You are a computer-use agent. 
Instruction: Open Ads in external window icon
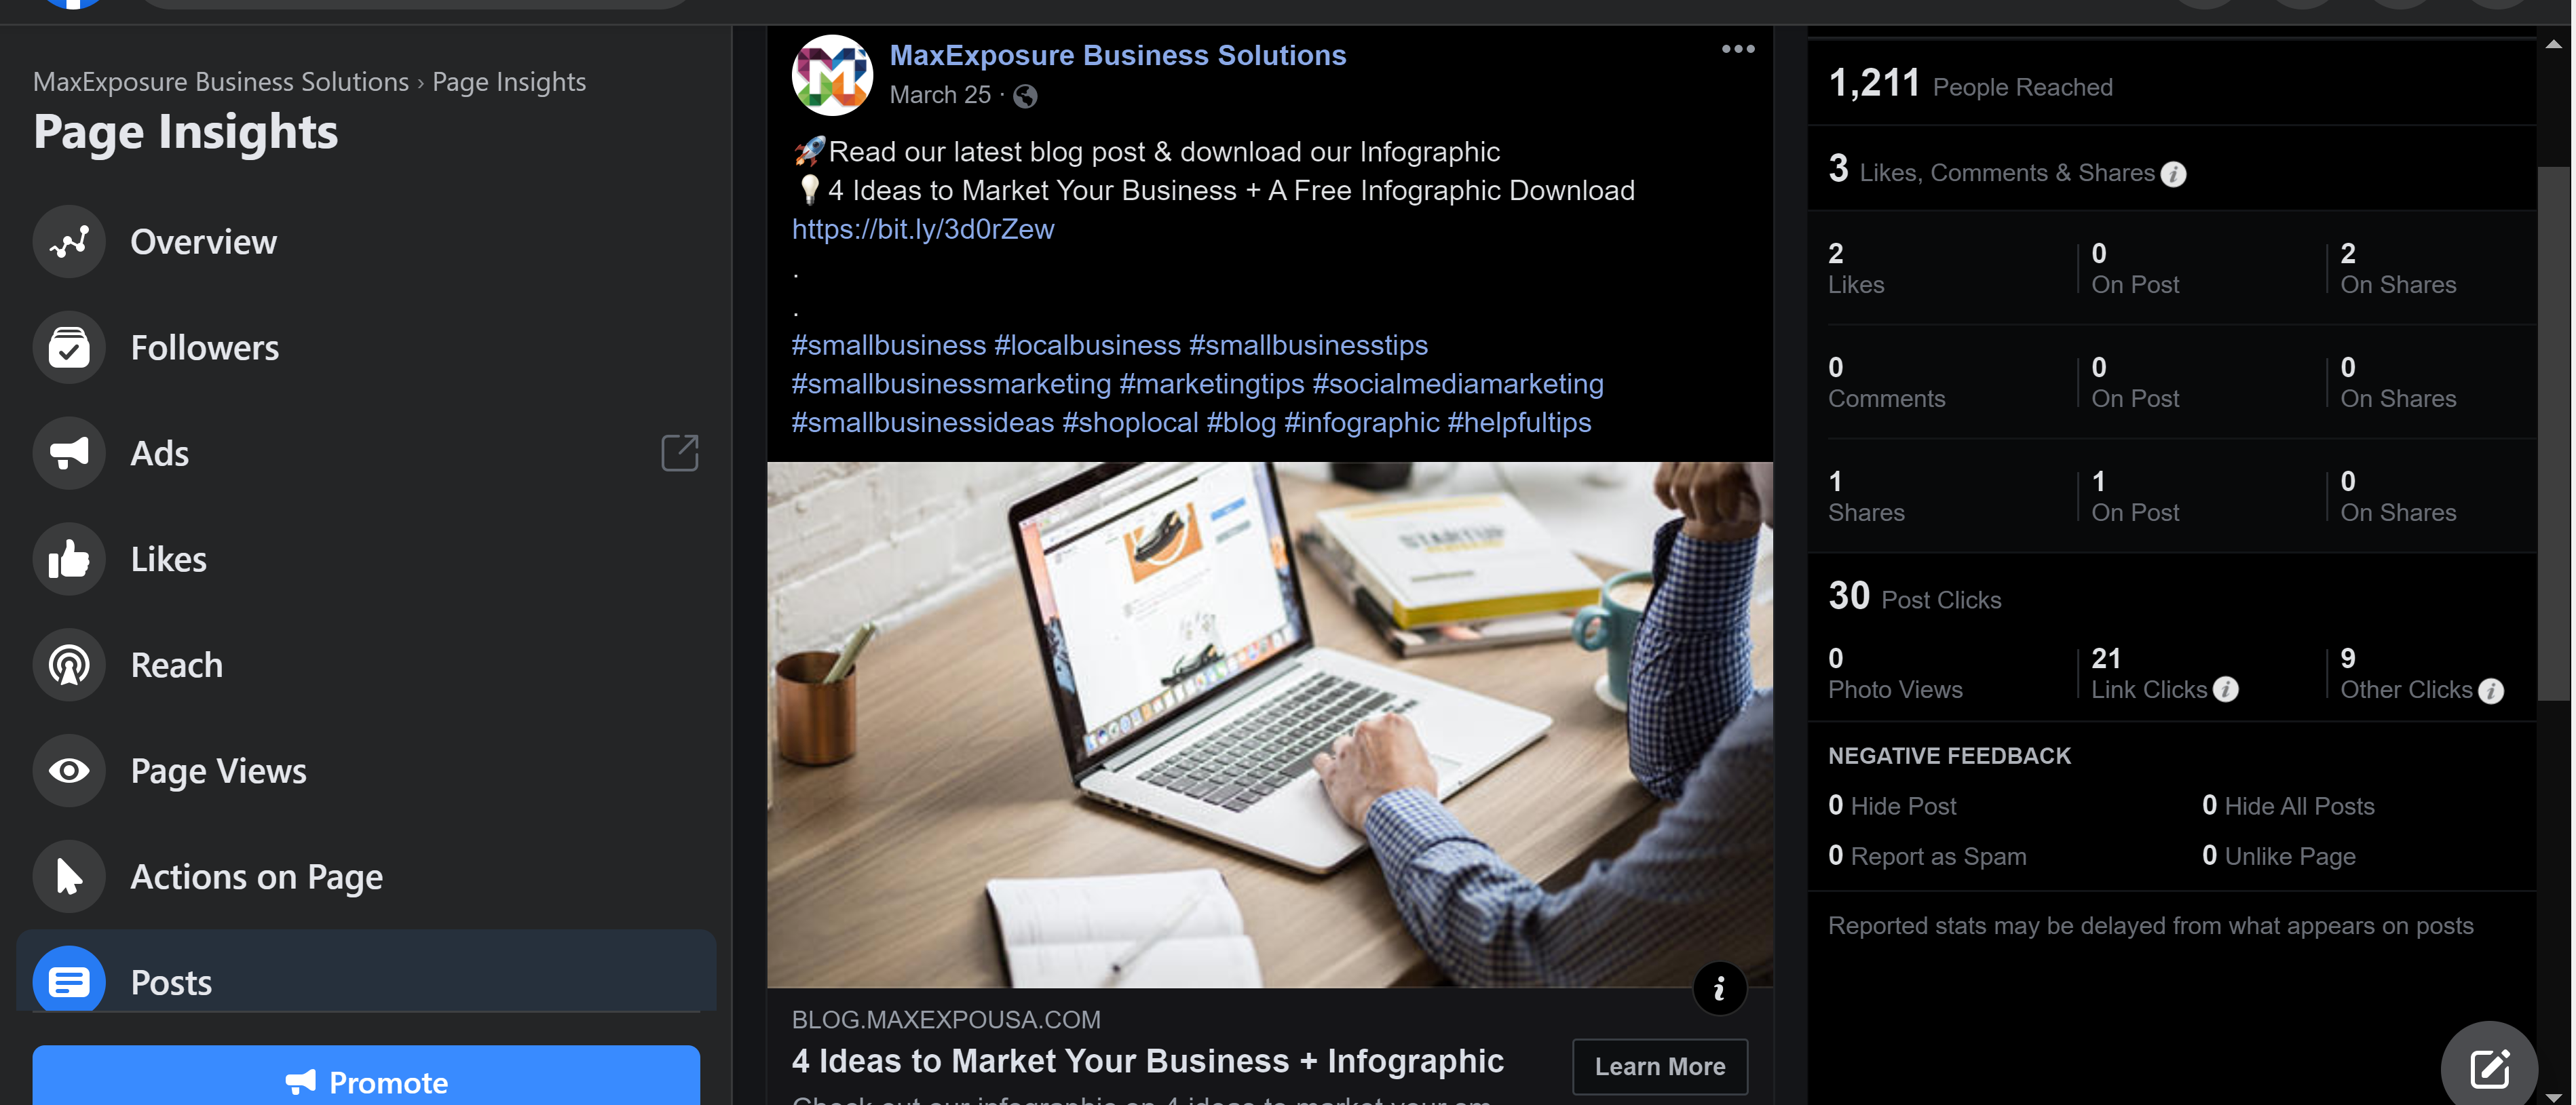[680, 453]
